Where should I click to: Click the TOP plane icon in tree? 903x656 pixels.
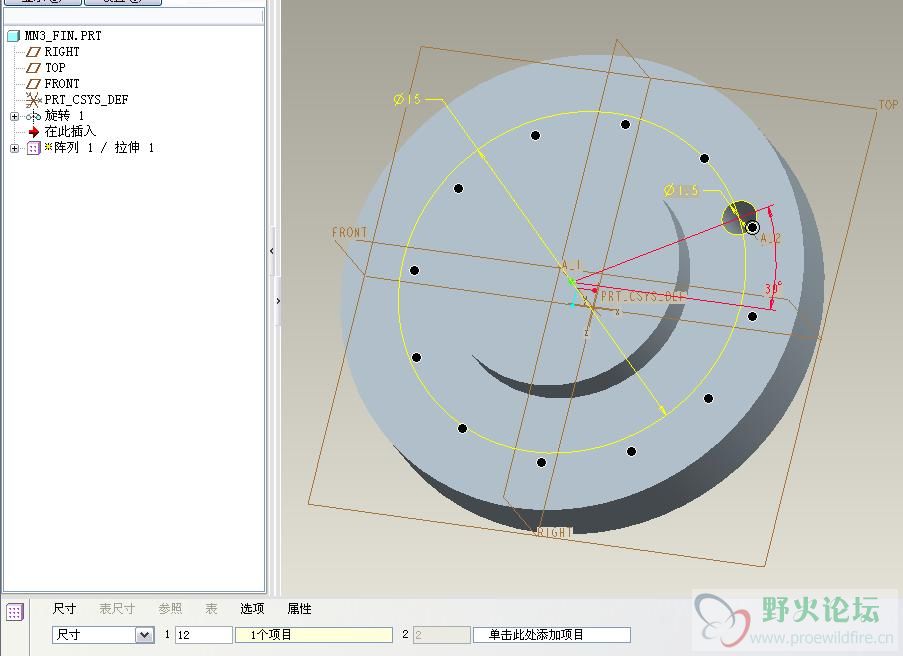pos(33,68)
